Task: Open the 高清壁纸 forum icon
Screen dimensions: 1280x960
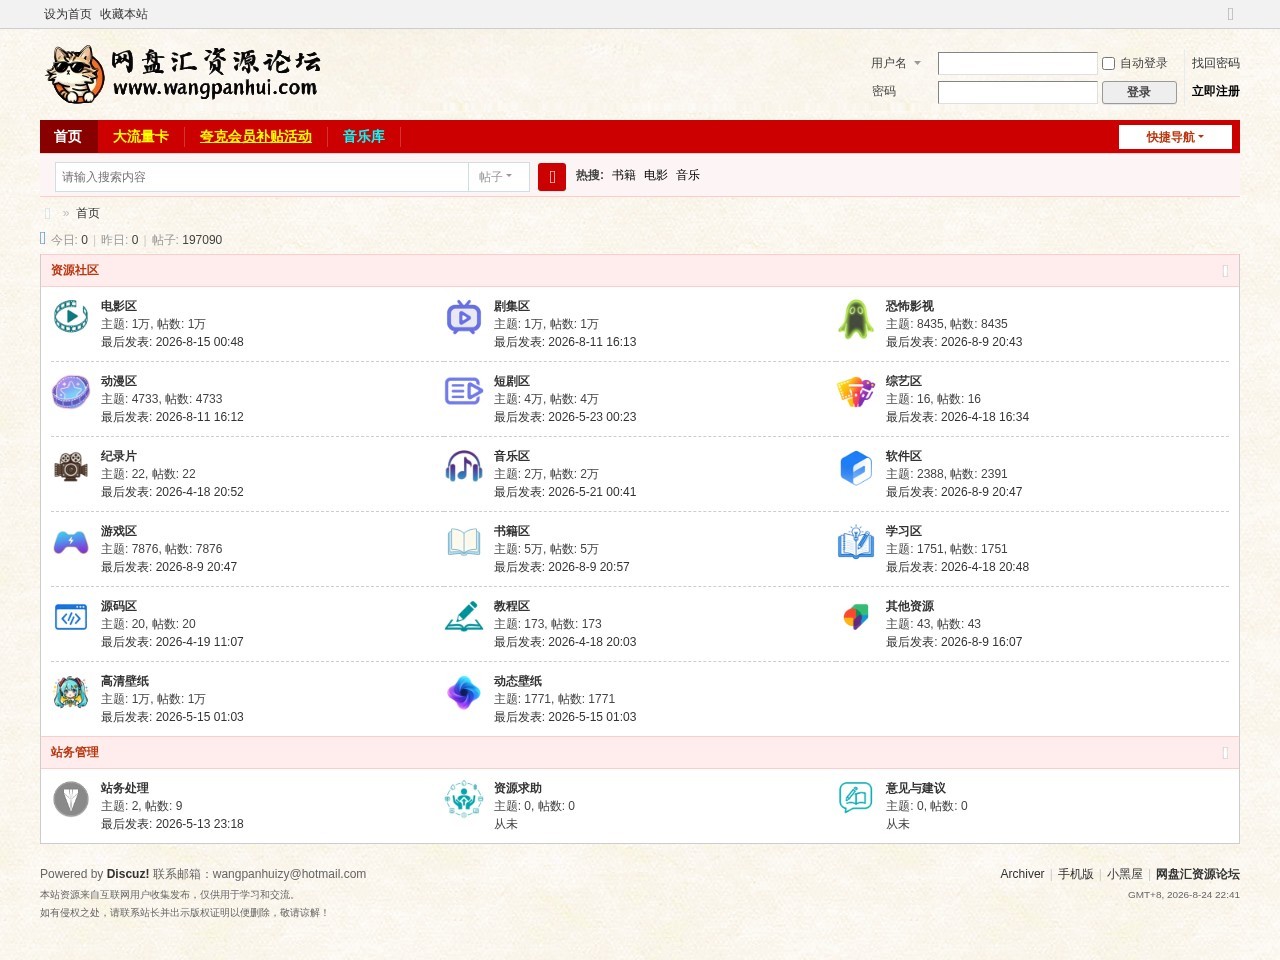Action: click(x=71, y=692)
